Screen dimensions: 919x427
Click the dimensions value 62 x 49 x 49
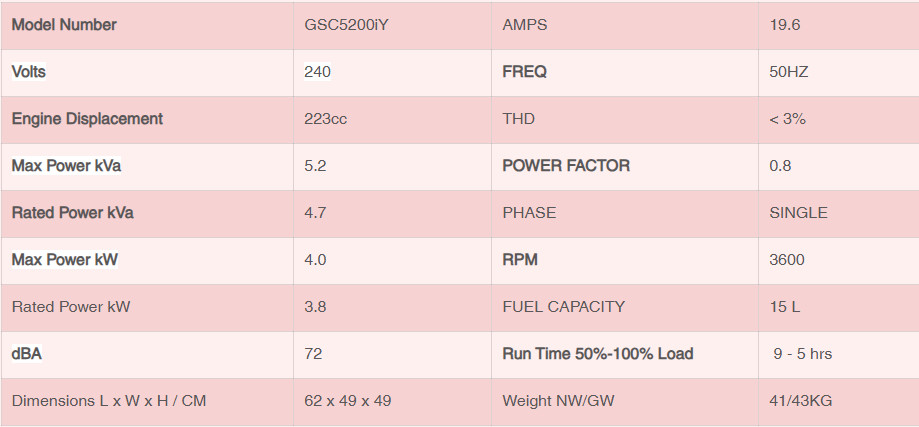[348, 401]
